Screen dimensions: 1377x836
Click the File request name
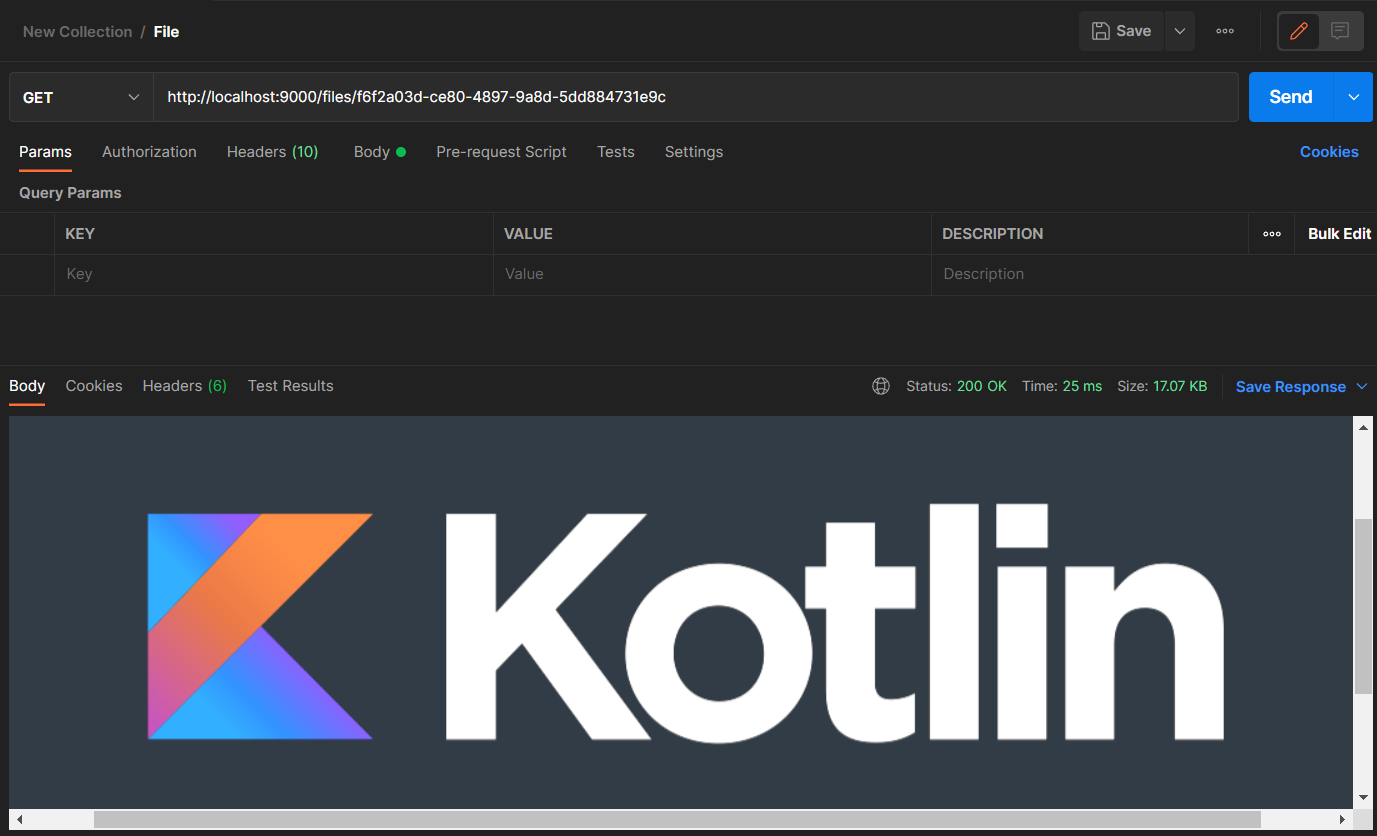point(166,31)
